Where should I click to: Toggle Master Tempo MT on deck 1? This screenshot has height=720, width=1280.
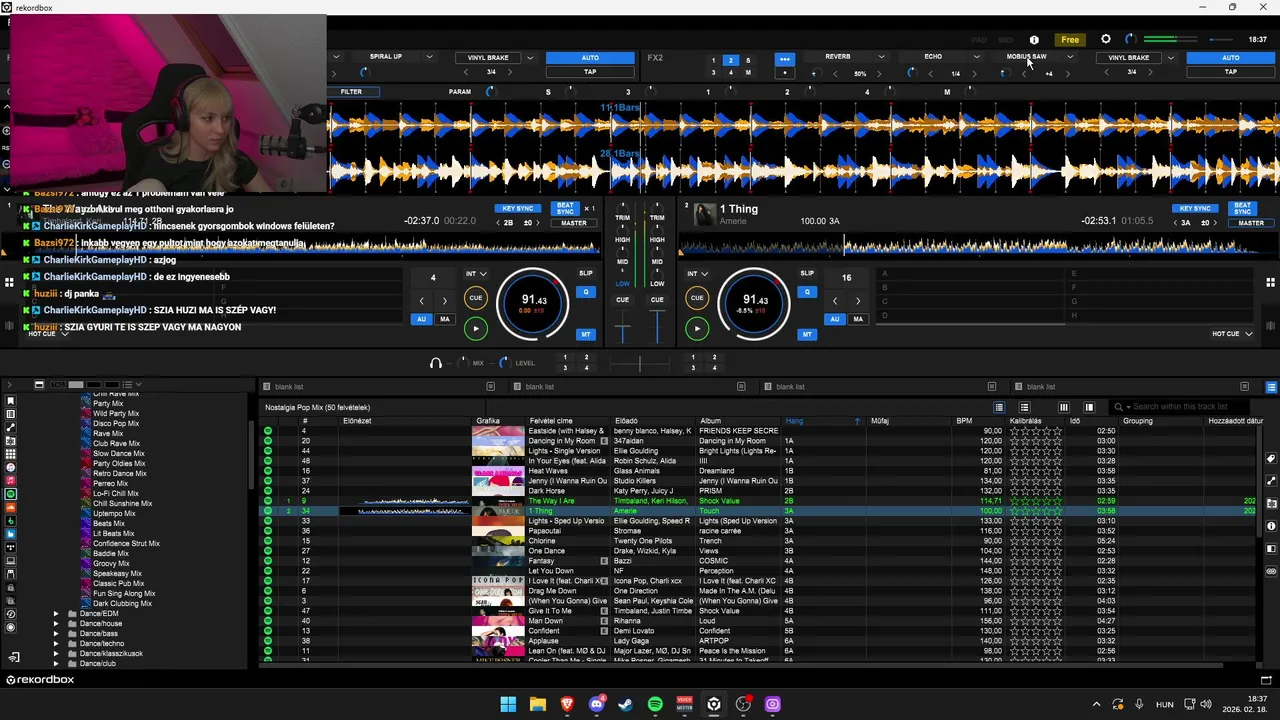point(586,334)
